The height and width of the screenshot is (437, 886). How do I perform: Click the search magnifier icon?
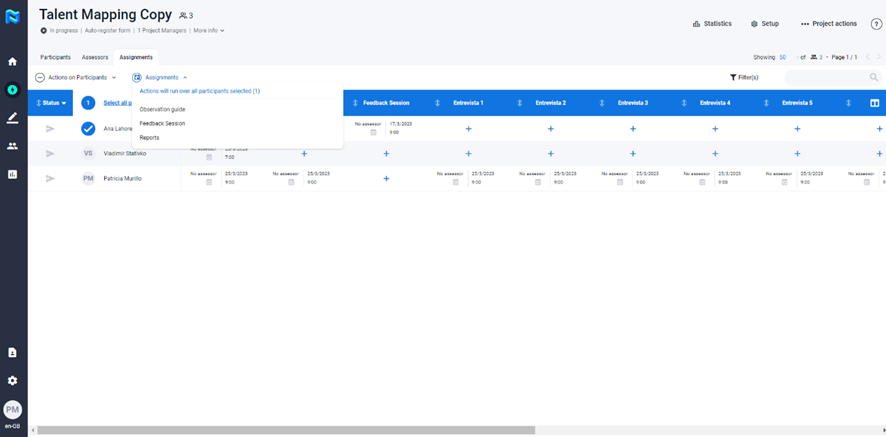click(x=874, y=77)
